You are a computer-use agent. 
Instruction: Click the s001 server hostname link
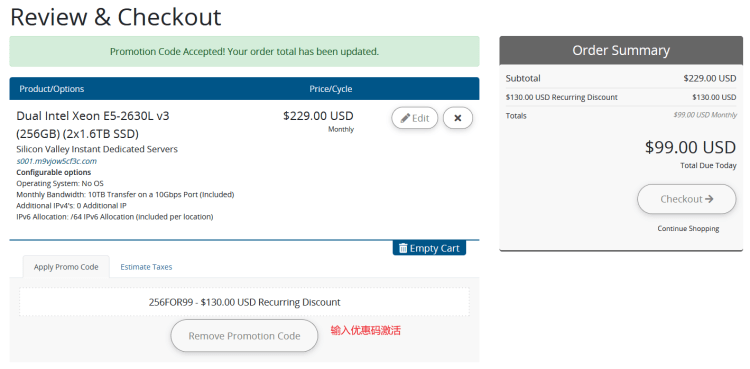(56, 161)
